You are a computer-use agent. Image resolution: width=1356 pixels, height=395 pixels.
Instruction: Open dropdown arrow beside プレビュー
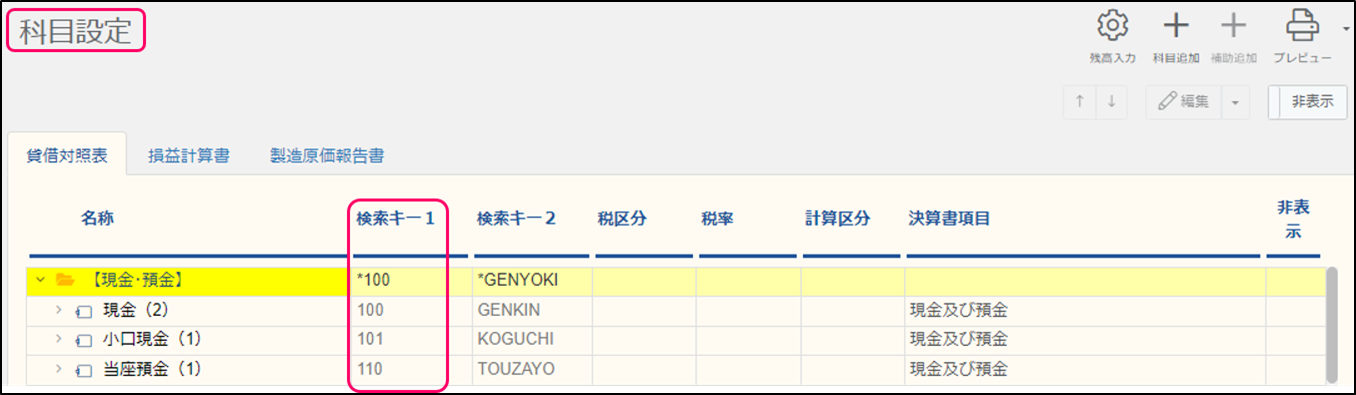coord(1346,30)
